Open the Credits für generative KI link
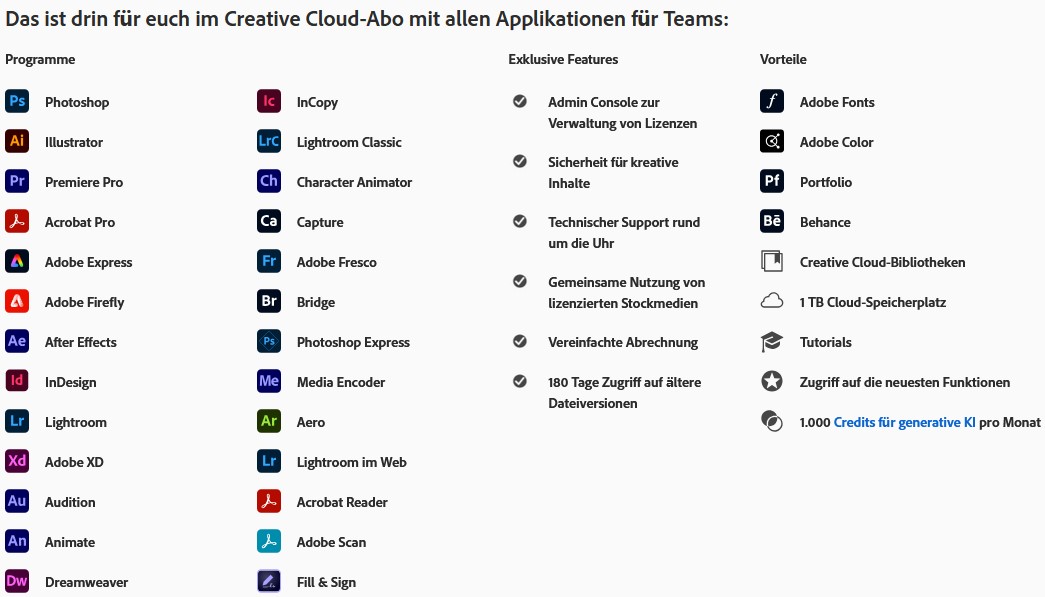Viewport: 1045px width, 597px height. click(904, 422)
